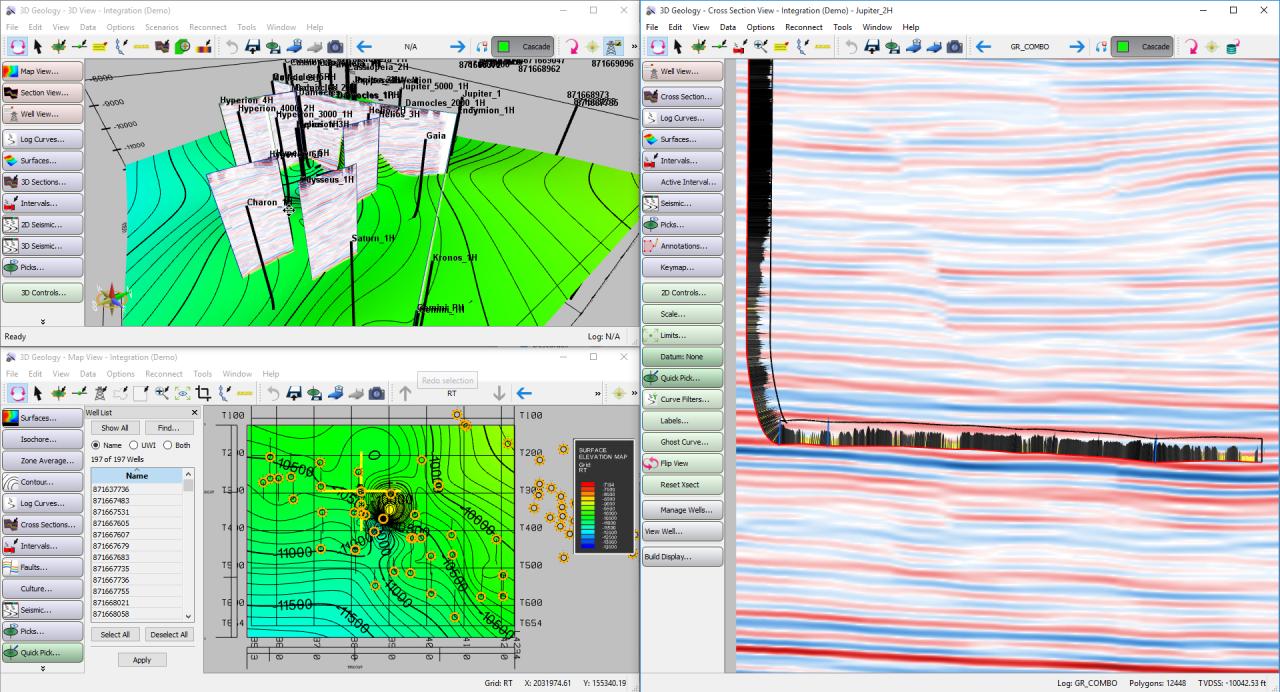Viewport: 1280px width, 692px height.
Task: Click the up arrow beside RT in Map View
Action: pyautogui.click(x=405, y=394)
